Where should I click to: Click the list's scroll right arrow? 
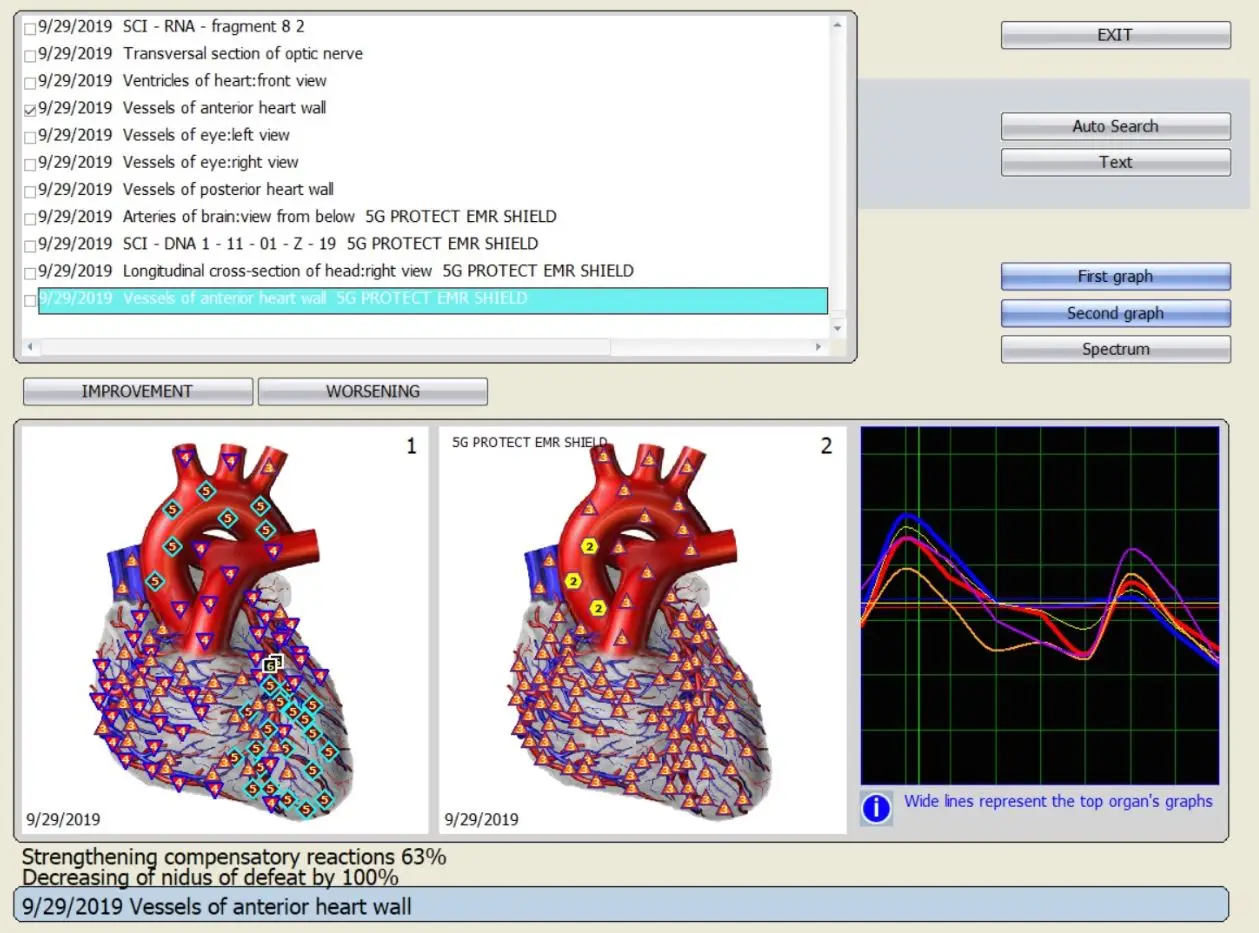click(x=819, y=346)
